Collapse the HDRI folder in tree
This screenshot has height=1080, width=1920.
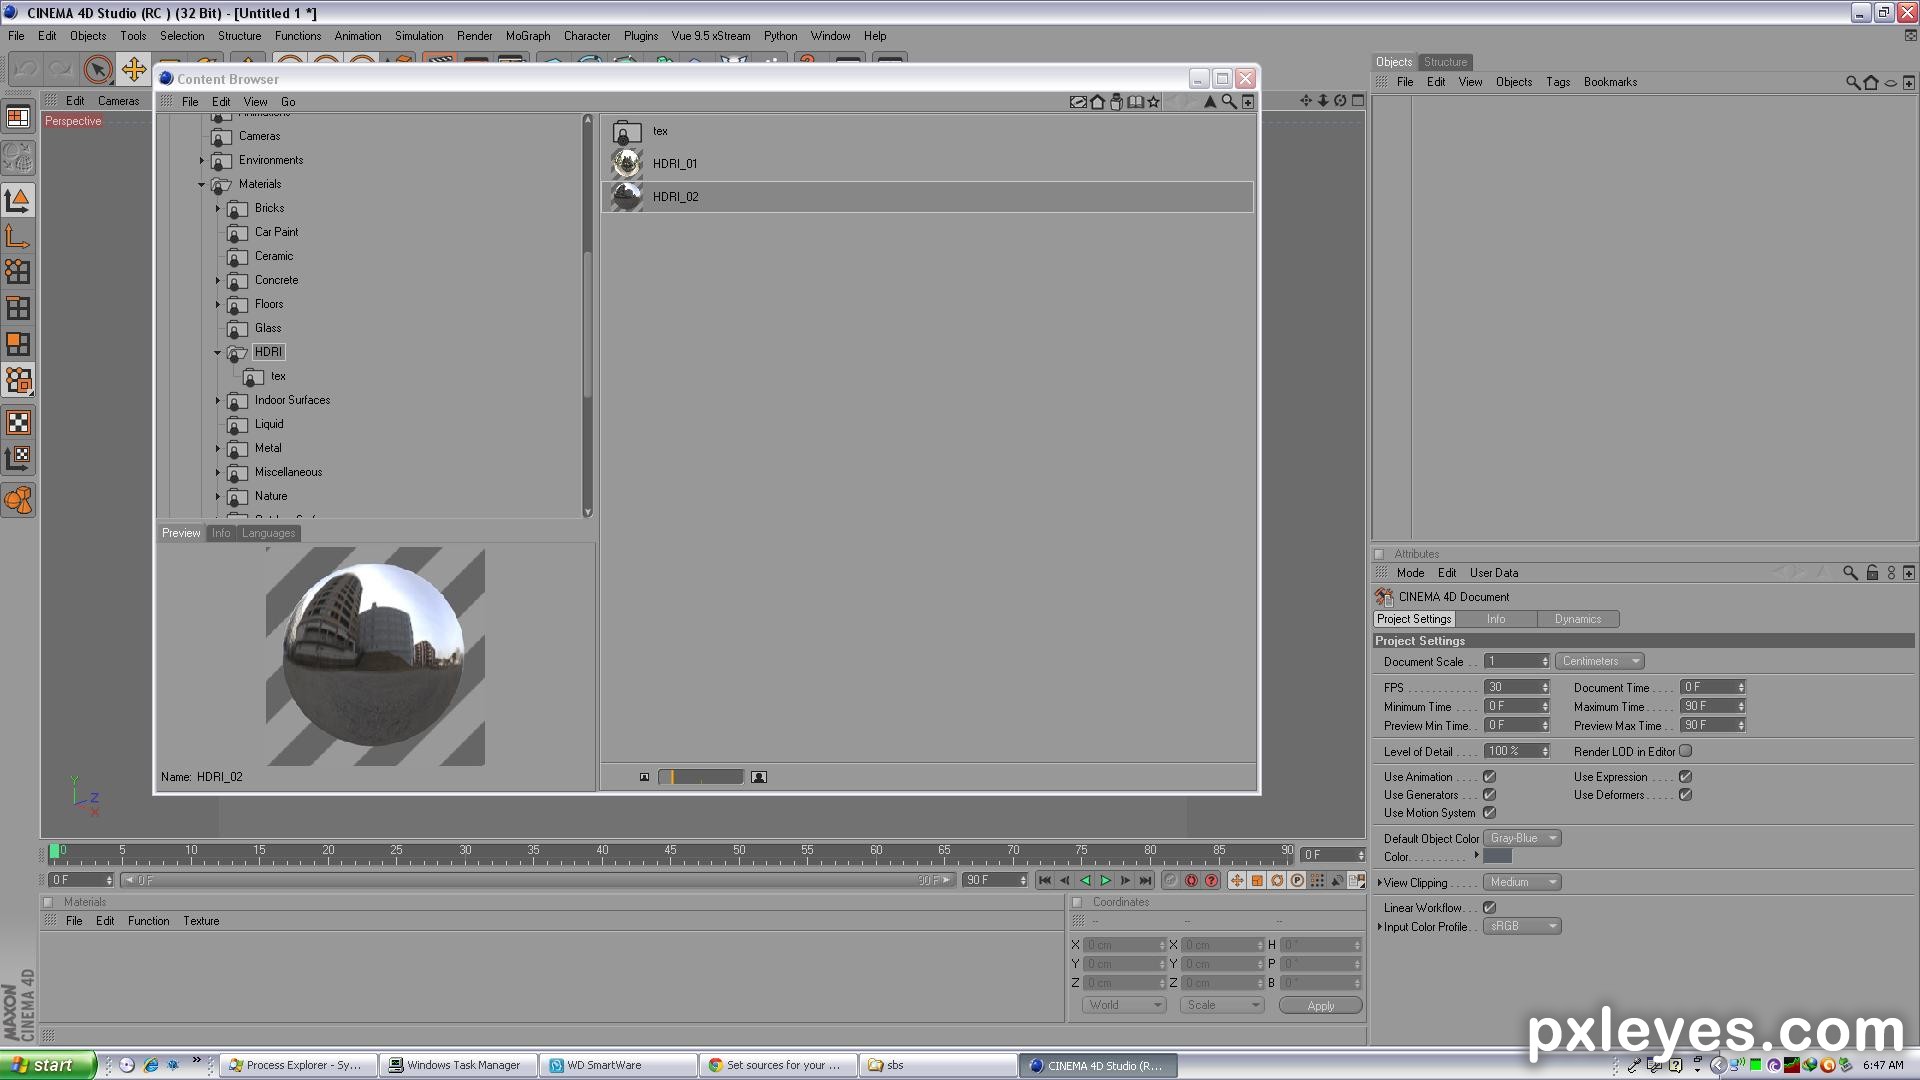(217, 353)
